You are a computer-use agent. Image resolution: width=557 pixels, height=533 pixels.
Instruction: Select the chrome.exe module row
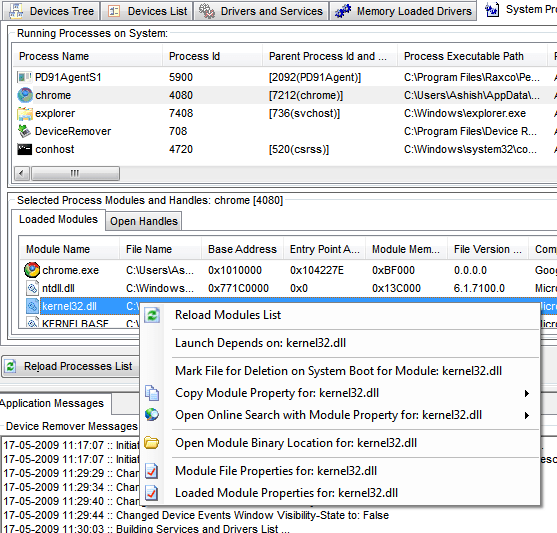(288, 270)
